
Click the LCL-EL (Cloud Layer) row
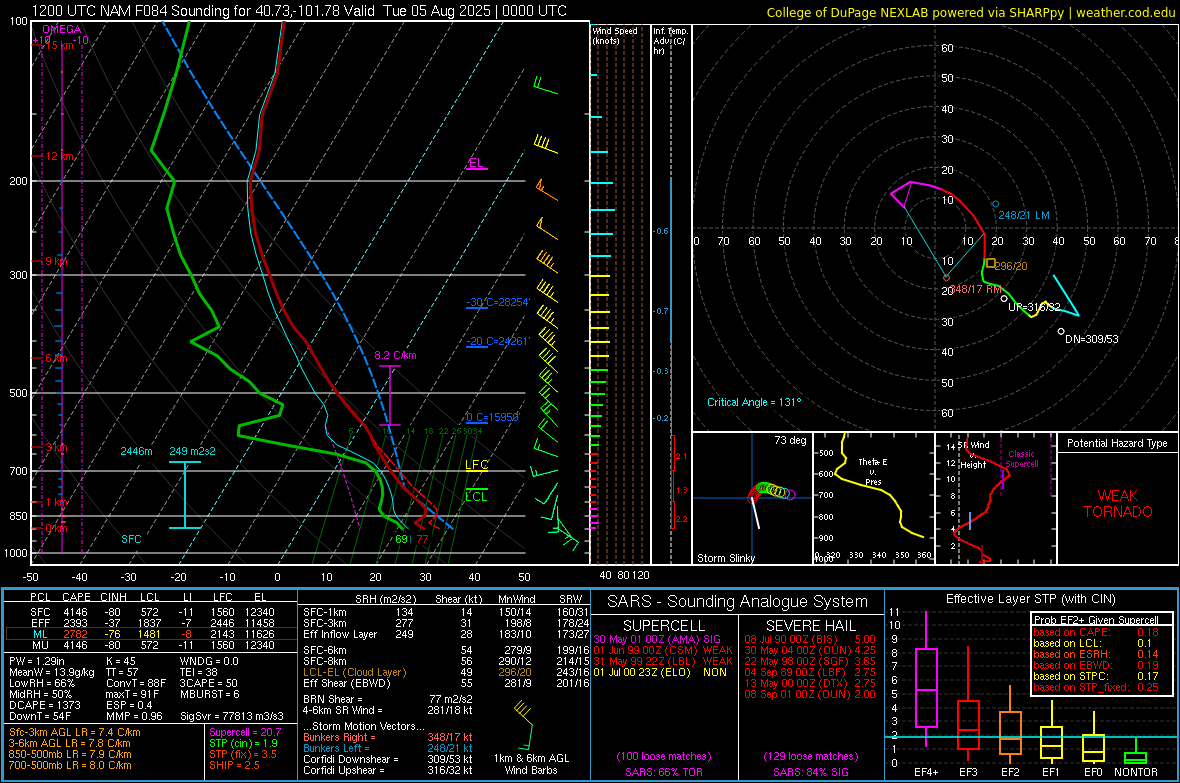(x=447, y=672)
